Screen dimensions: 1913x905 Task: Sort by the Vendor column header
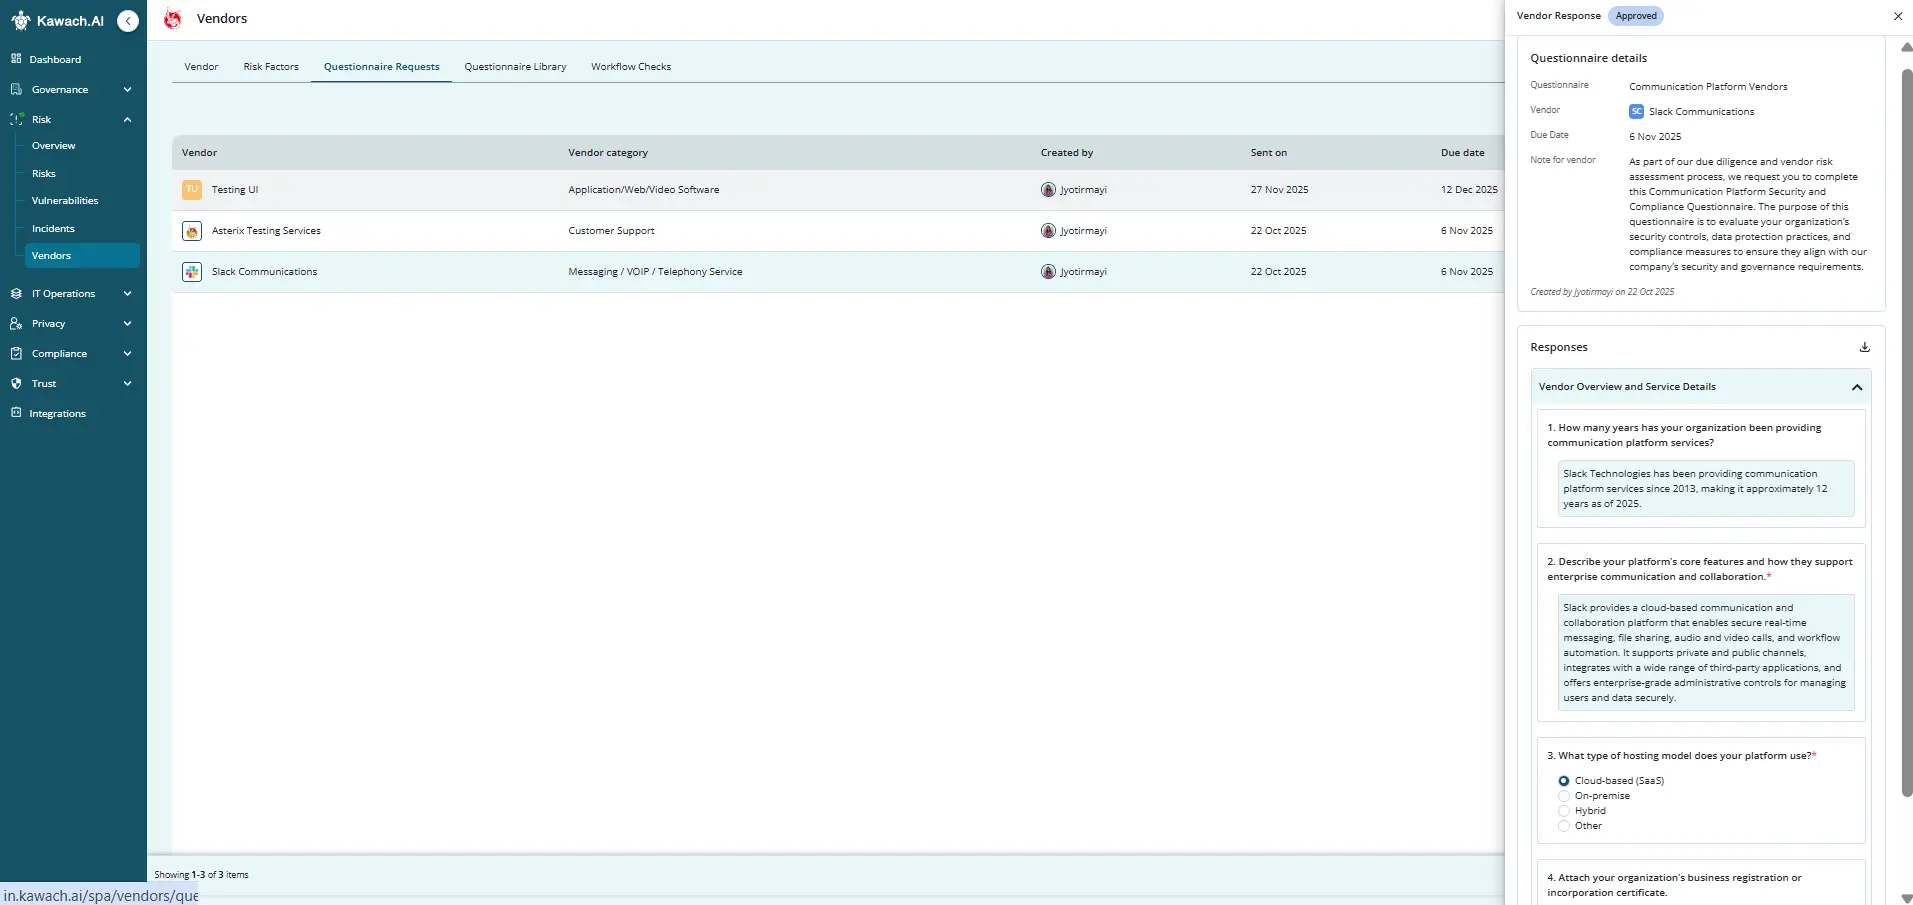[x=199, y=153]
